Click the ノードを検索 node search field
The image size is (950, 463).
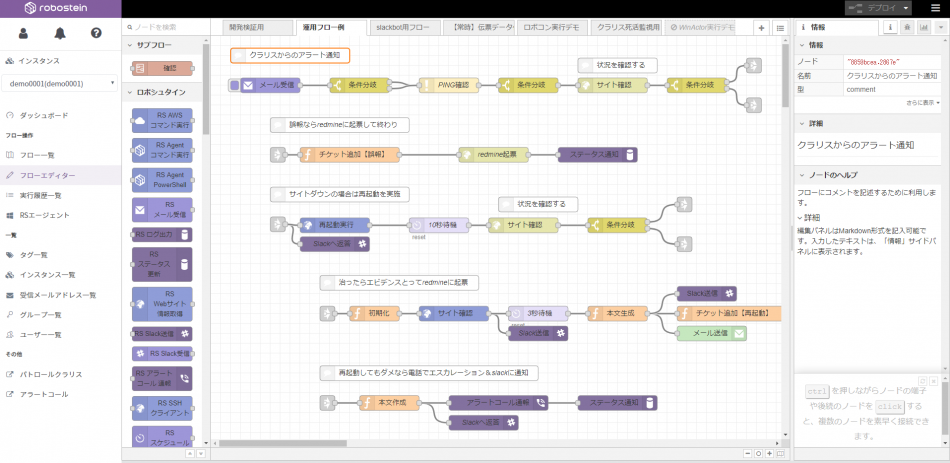click(165, 27)
